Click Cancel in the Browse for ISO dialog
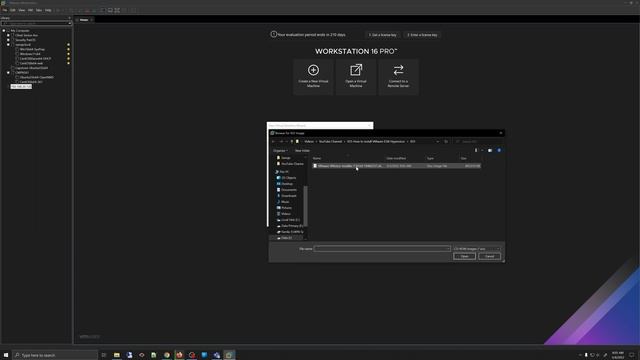Viewport: 640px width, 360px height. (x=489, y=256)
